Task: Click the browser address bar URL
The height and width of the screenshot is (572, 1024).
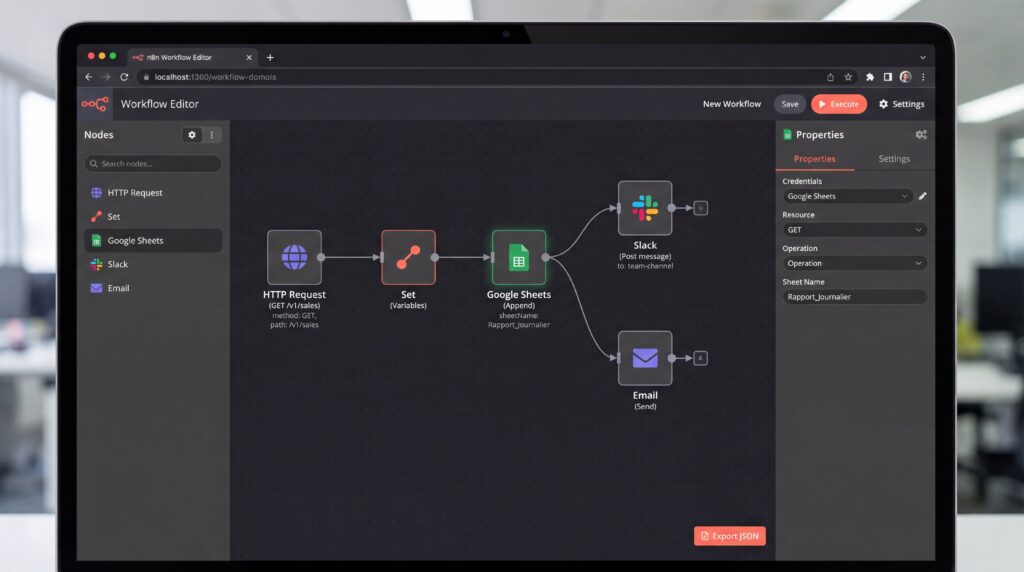Action: click(216, 77)
